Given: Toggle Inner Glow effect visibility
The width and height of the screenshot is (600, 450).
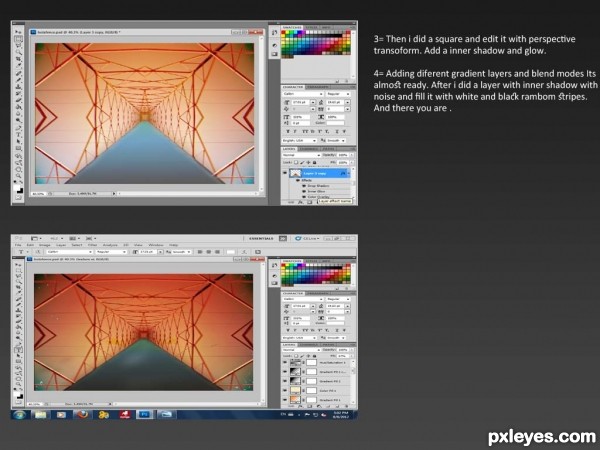Looking at the screenshot, I should [x=304, y=191].
